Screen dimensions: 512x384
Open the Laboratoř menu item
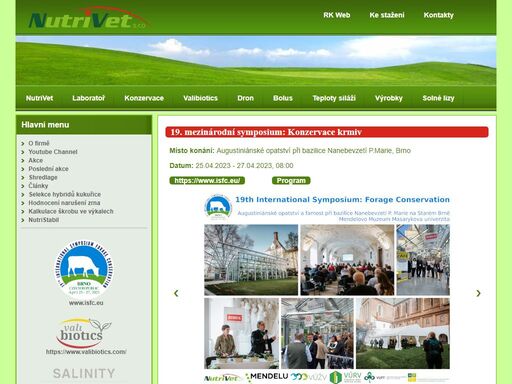pos(88,98)
